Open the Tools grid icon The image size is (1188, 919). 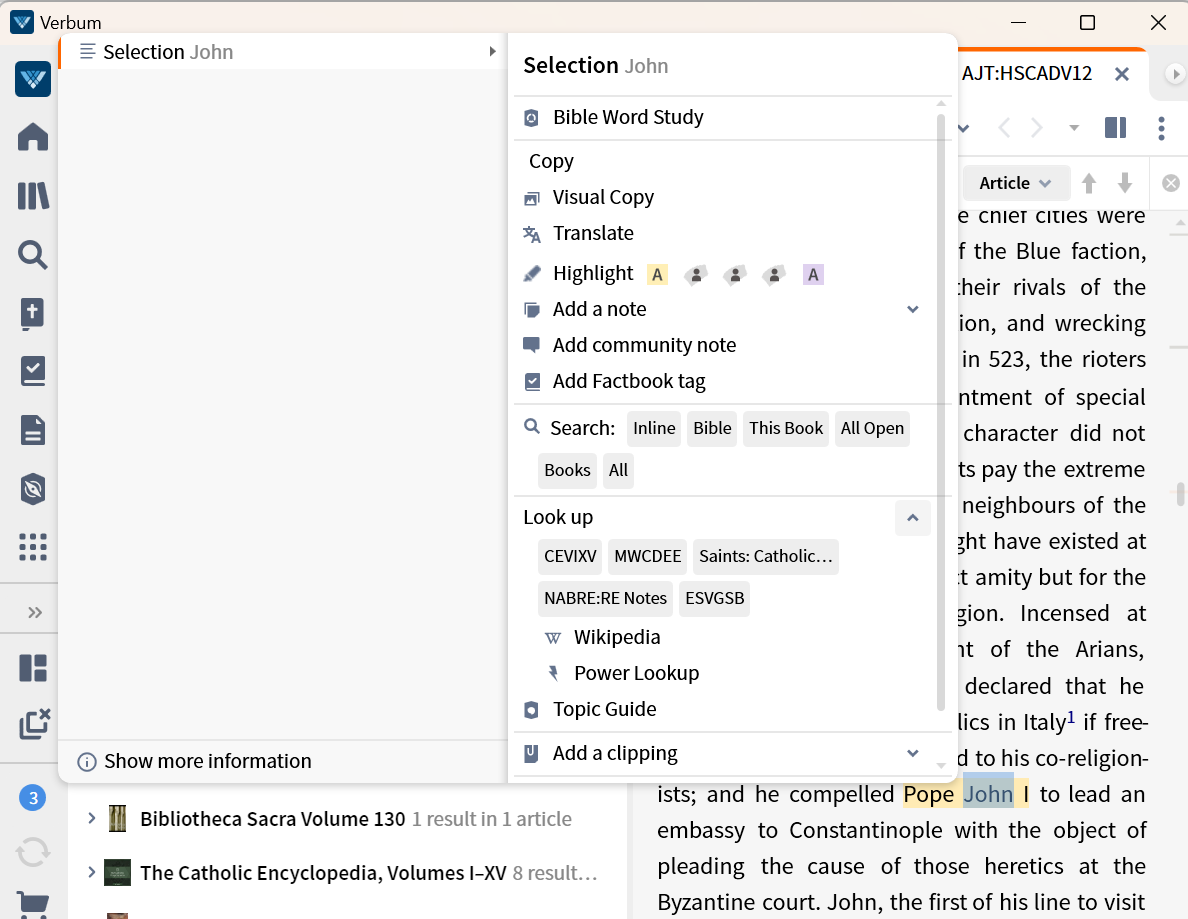pos(33,547)
